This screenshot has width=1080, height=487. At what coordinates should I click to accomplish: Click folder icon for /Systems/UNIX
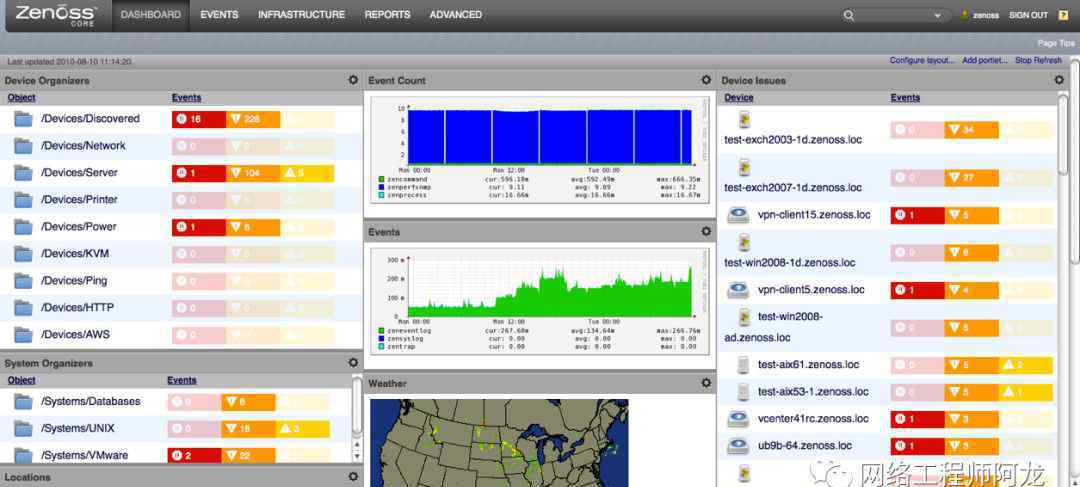[x=23, y=428]
